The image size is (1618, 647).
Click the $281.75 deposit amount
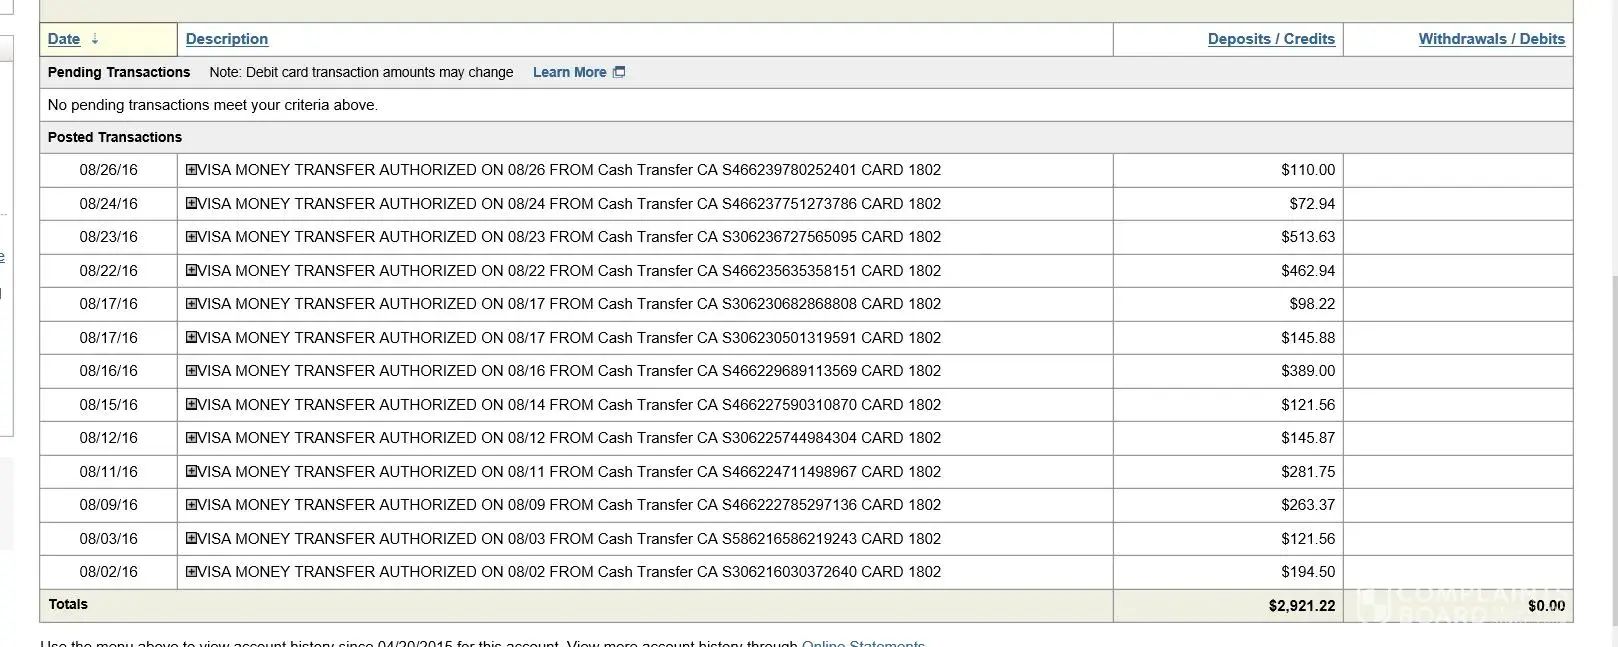coord(1308,471)
